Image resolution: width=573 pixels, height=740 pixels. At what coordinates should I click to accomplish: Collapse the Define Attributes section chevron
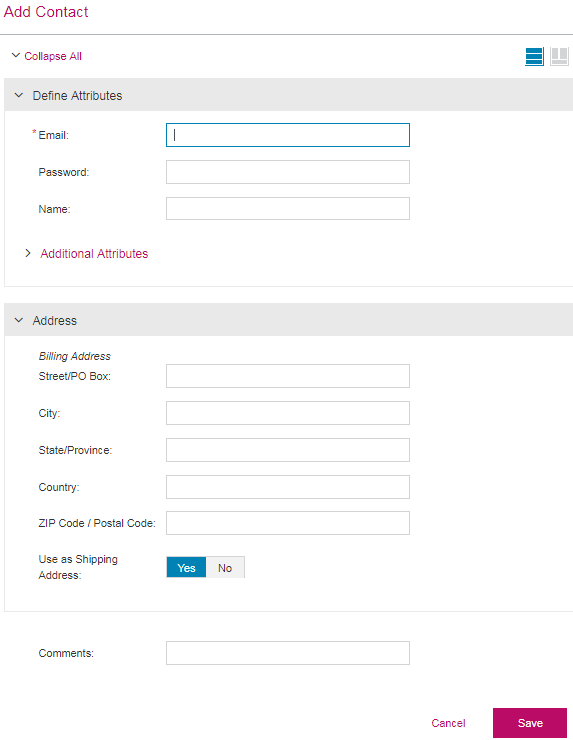coord(19,95)
